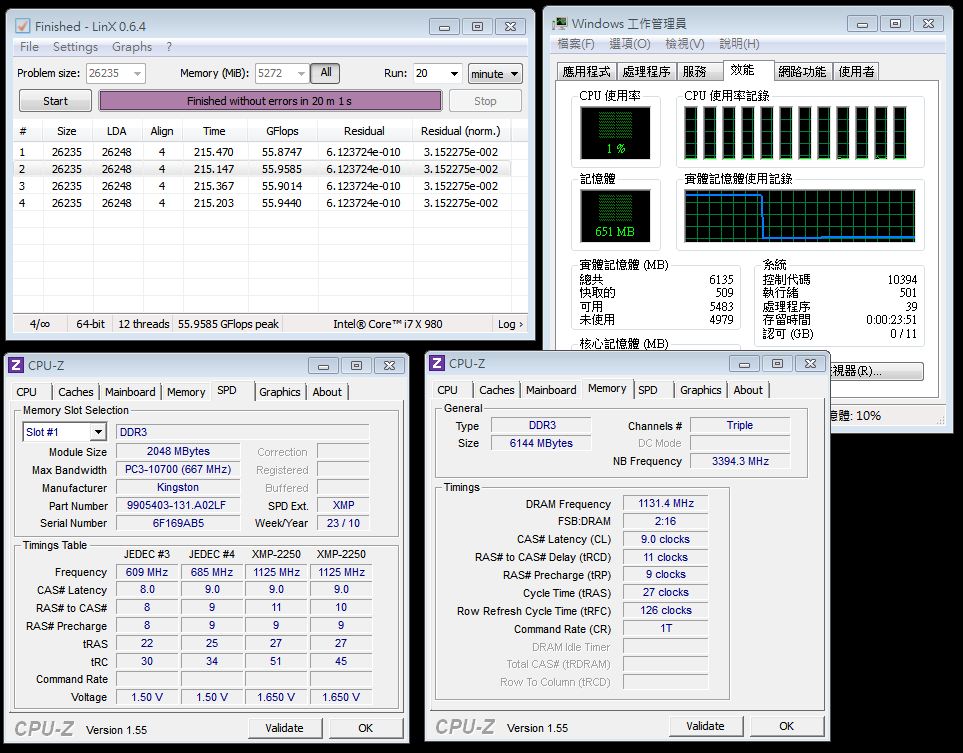Image resolution: width=963 pixels, height=753 pixels.
Task: Select the Graphics tab in CPU-Z SPD window
Action: [x=279, y=392]
